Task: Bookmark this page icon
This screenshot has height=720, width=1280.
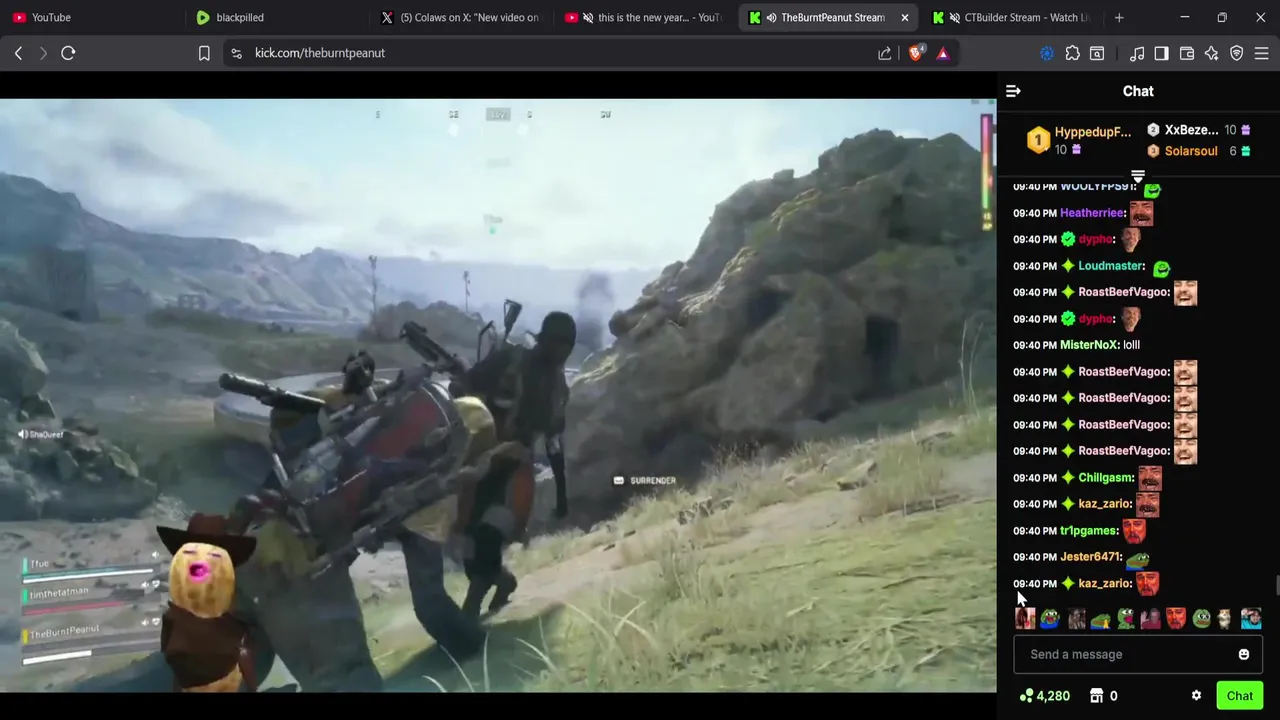Action: click(204, 53)
